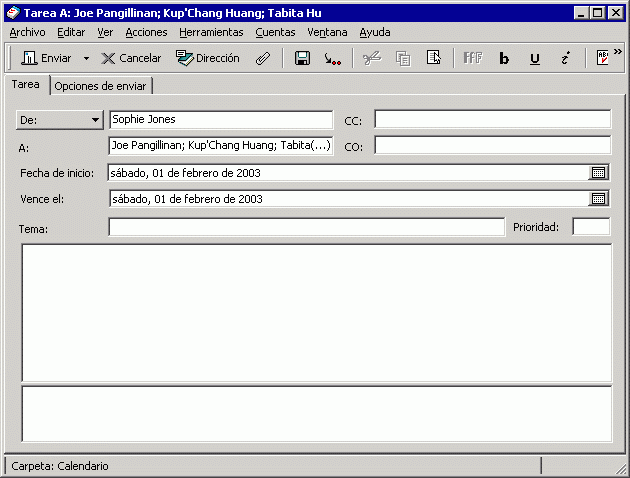Click the CC: input field
Image resolution: width=630 pixels, height=478 pixels.
click(493, 119)
